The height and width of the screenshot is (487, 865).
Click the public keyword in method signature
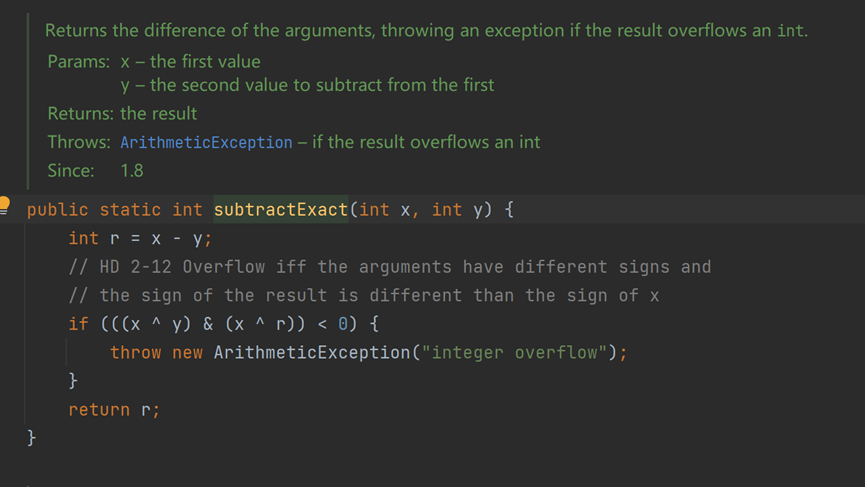tap(57, 210)
